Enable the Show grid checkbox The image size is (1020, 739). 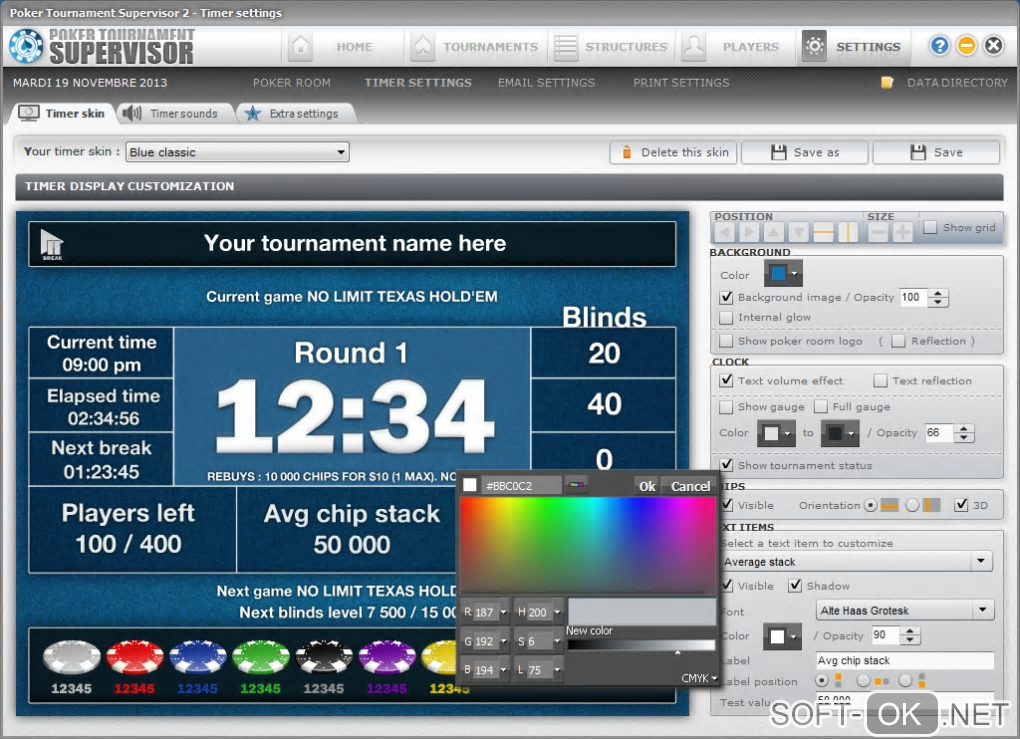click(930, 227)
